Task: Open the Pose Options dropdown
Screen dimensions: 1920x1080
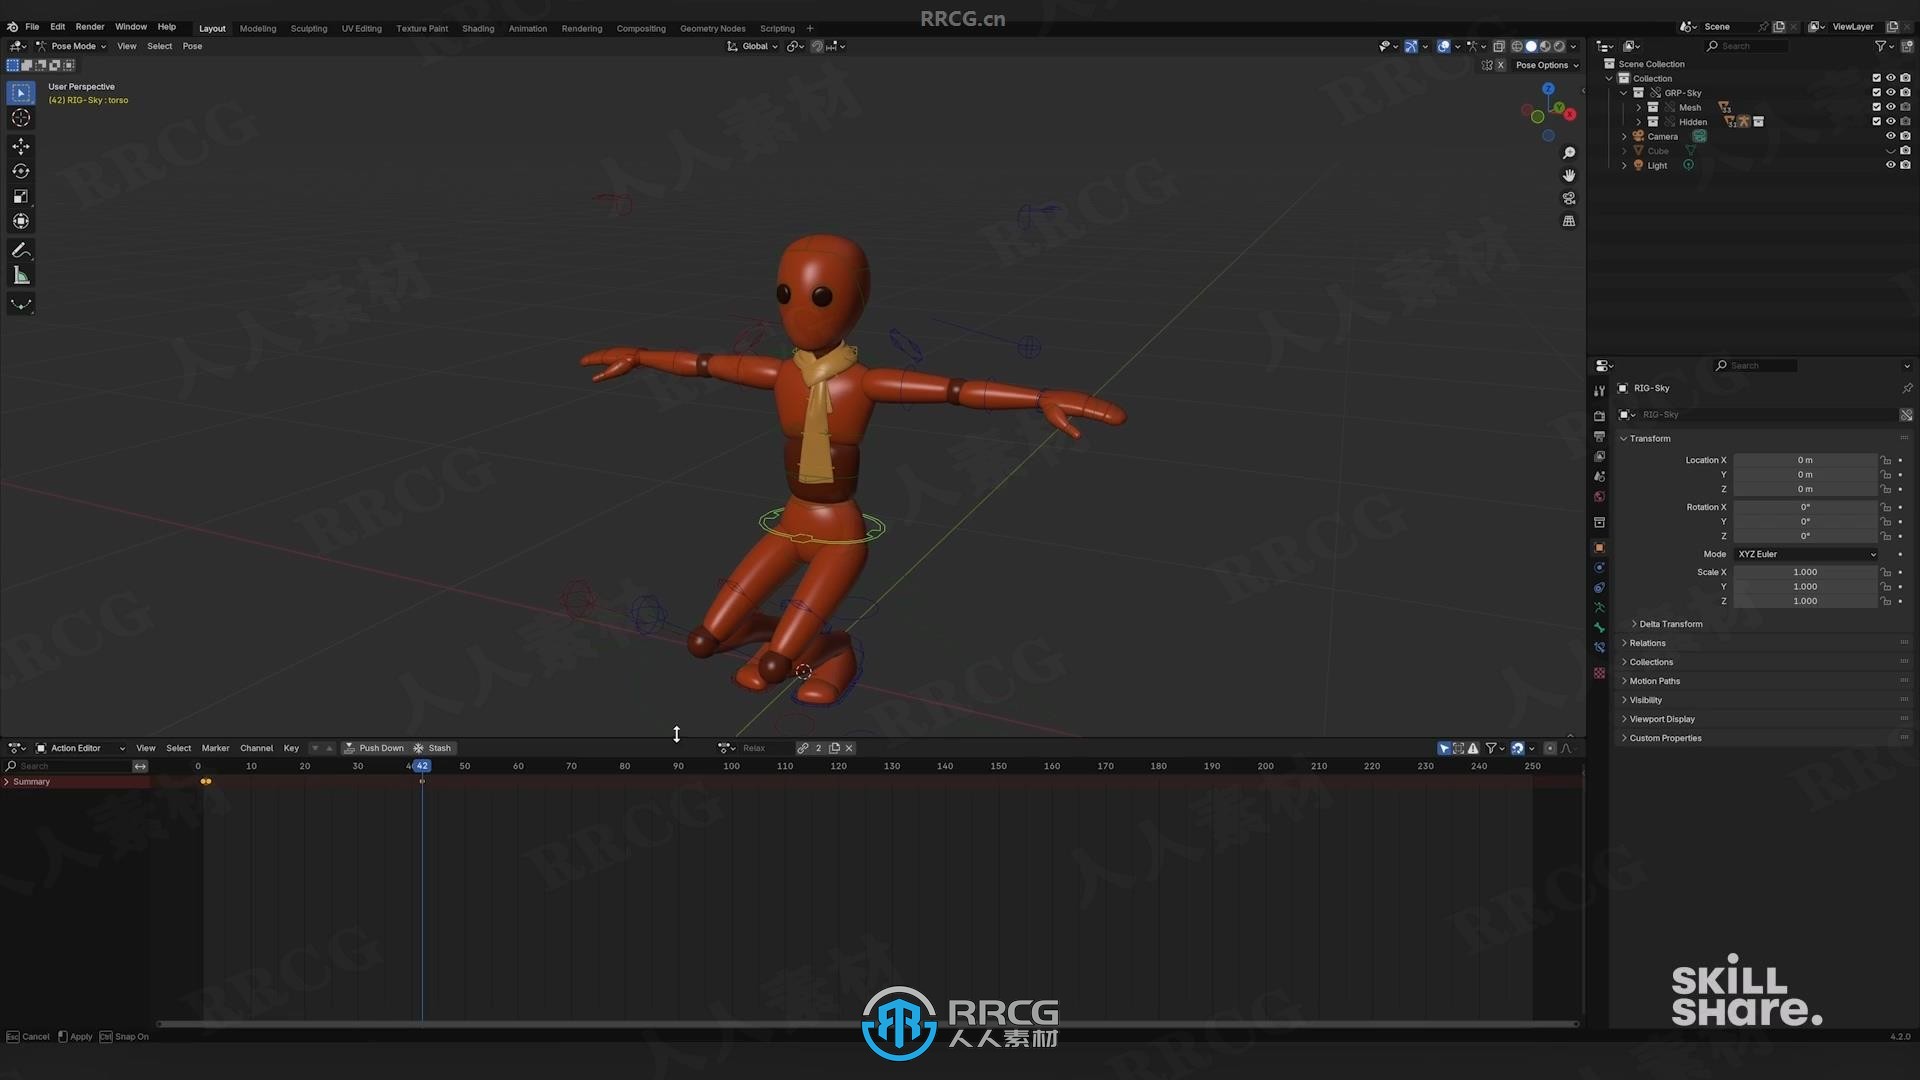Action: click(1547, 65)
